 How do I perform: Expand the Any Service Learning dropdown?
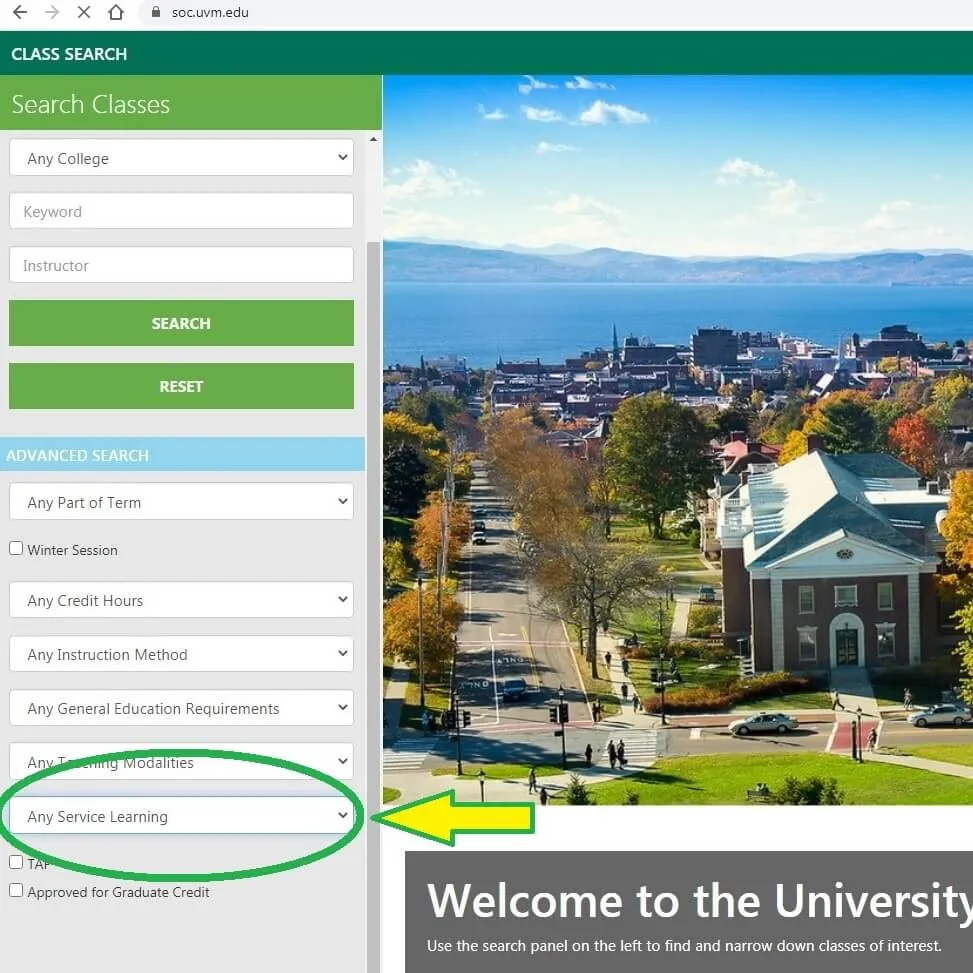pyautogui.click(x=181, y=816)
